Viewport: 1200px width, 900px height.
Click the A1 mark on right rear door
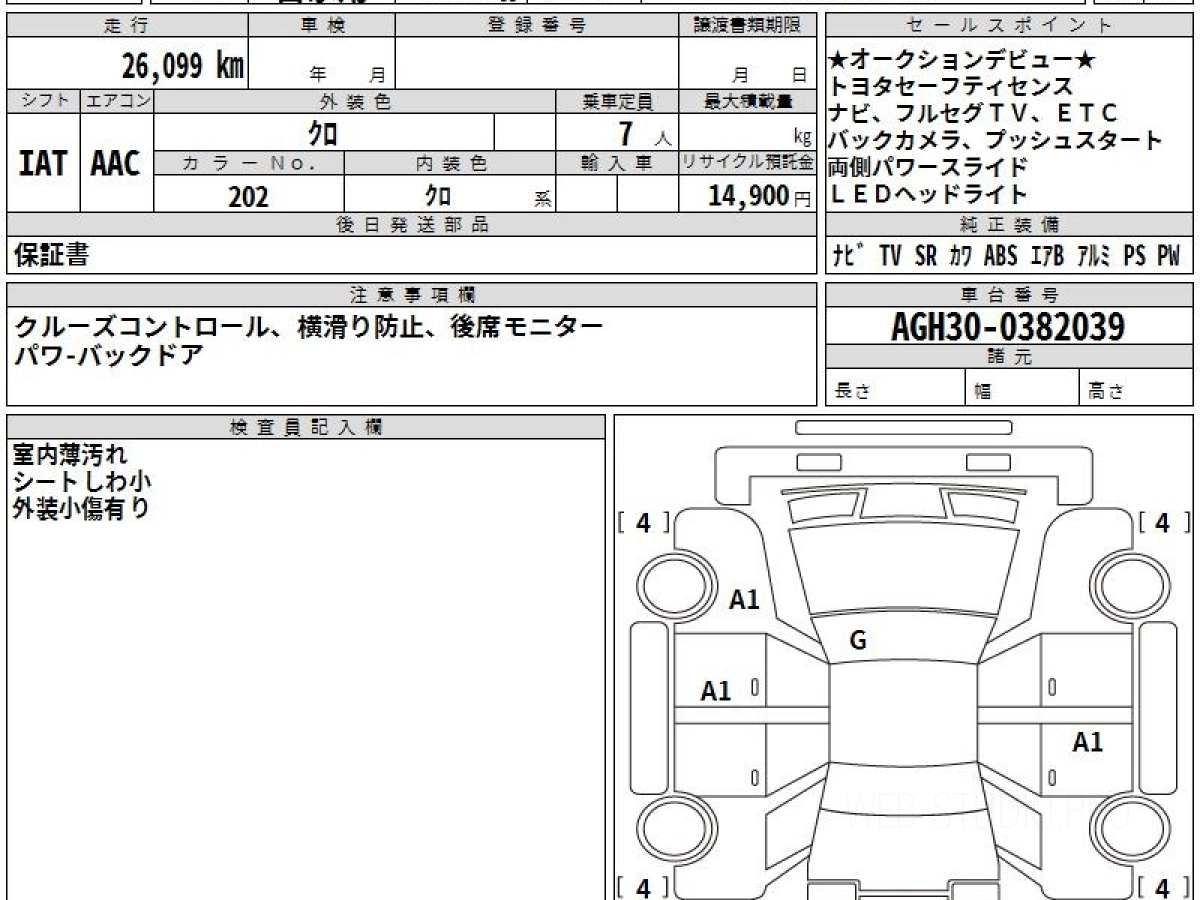click(1088, 742)
